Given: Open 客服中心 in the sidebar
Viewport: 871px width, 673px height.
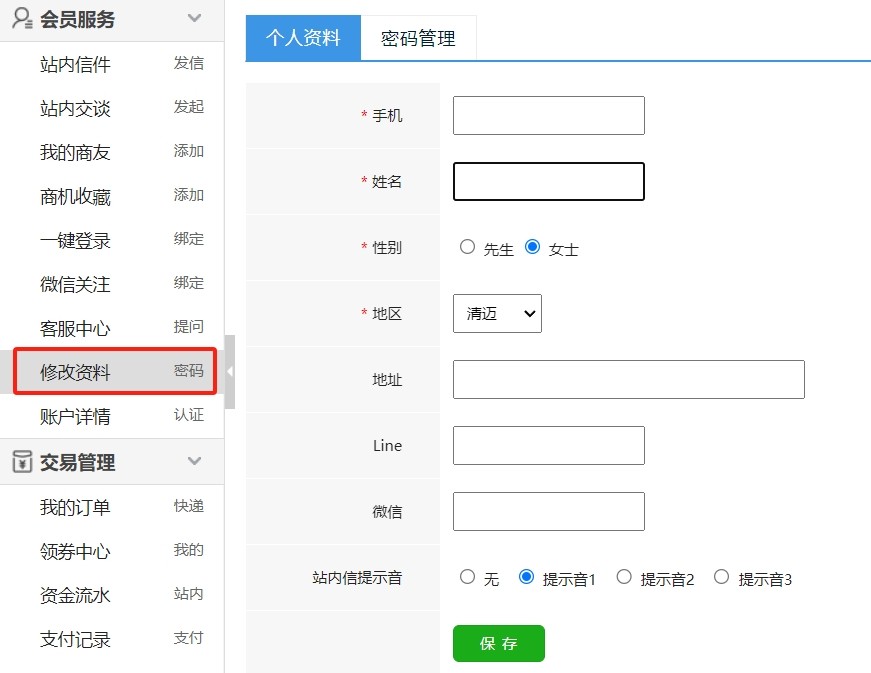Looking at the screenshot, I should [75, 328].
